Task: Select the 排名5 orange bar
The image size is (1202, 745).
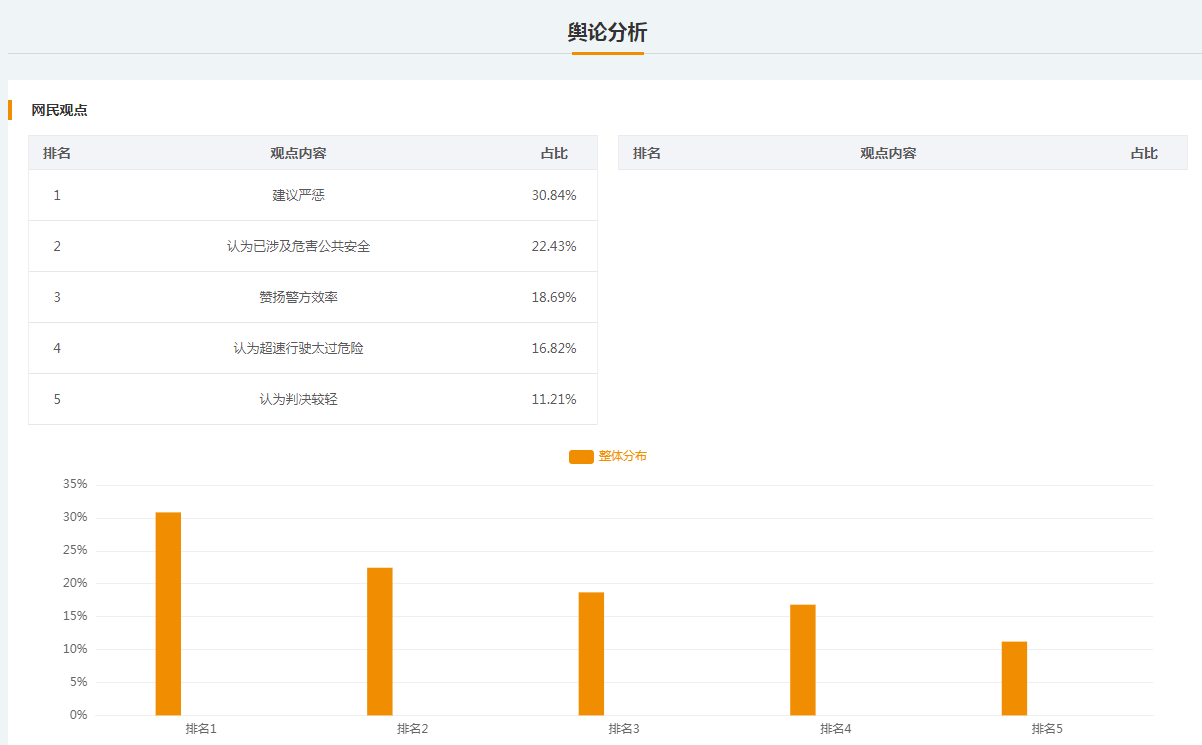Action: coord(1014,678)
